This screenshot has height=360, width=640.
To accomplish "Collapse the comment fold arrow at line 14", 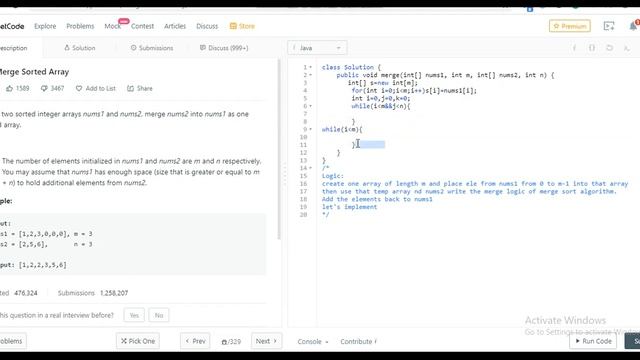I will click(x=311, y=168).
